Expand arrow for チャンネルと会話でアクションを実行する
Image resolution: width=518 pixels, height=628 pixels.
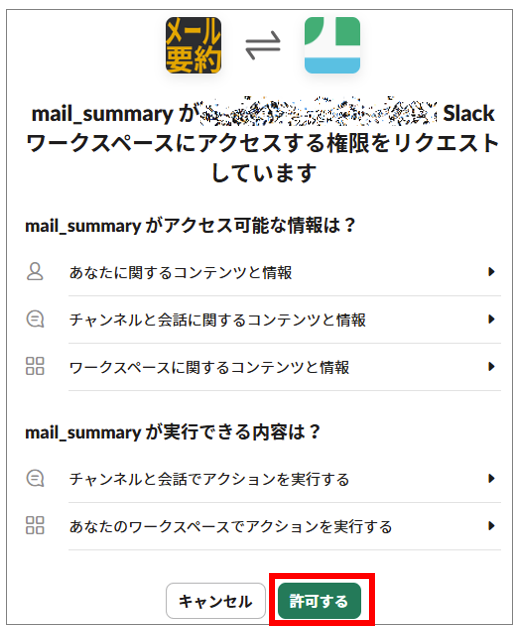491,478
